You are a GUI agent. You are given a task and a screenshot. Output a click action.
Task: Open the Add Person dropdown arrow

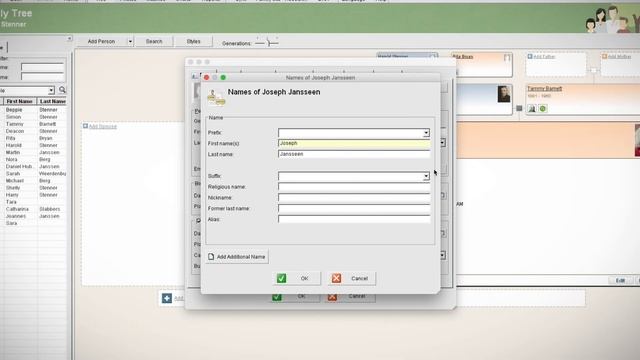[130, 42]
